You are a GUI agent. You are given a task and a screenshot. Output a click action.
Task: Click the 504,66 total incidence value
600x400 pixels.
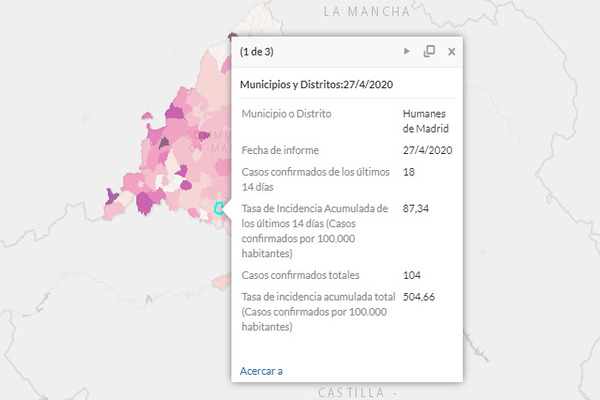pos(419,297)
